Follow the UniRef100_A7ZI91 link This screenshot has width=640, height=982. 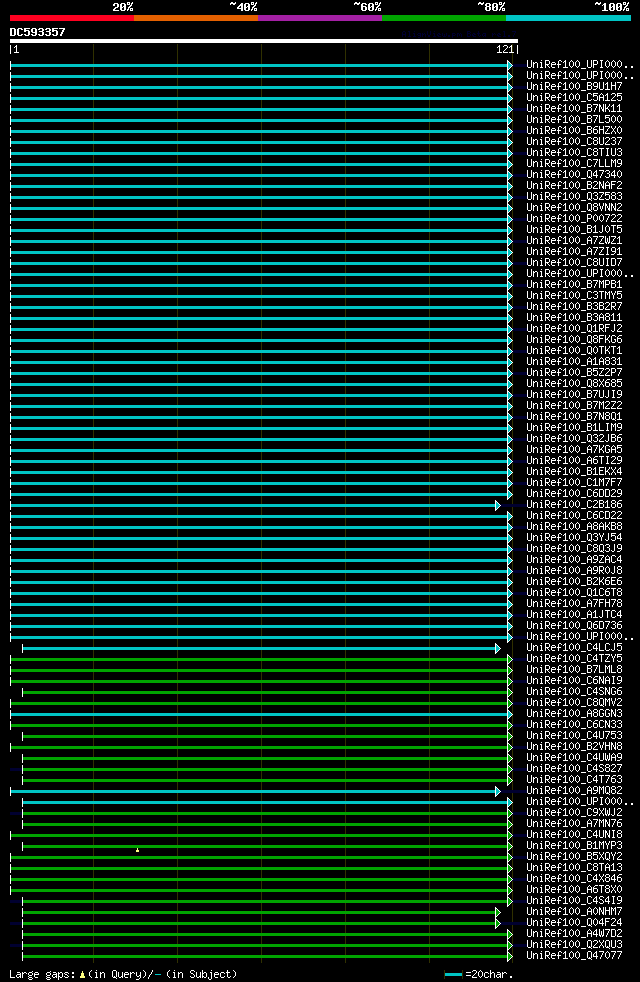(574, 252)
